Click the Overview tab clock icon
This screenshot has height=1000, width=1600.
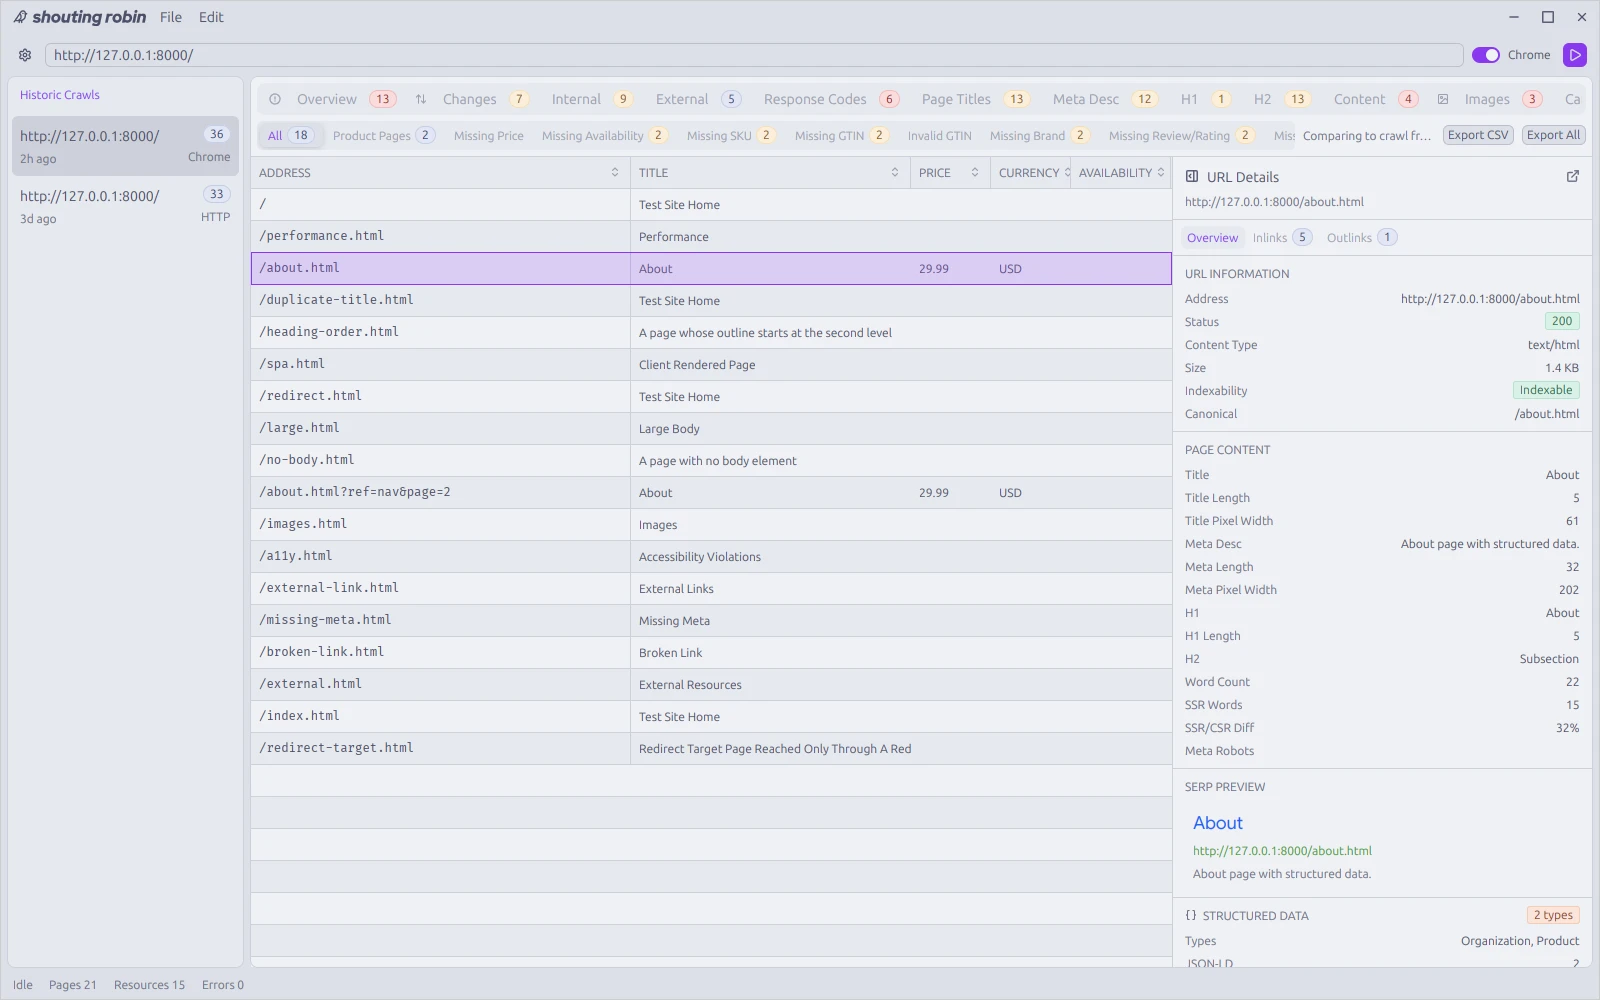pyautogui.click(x=275, y=99)
